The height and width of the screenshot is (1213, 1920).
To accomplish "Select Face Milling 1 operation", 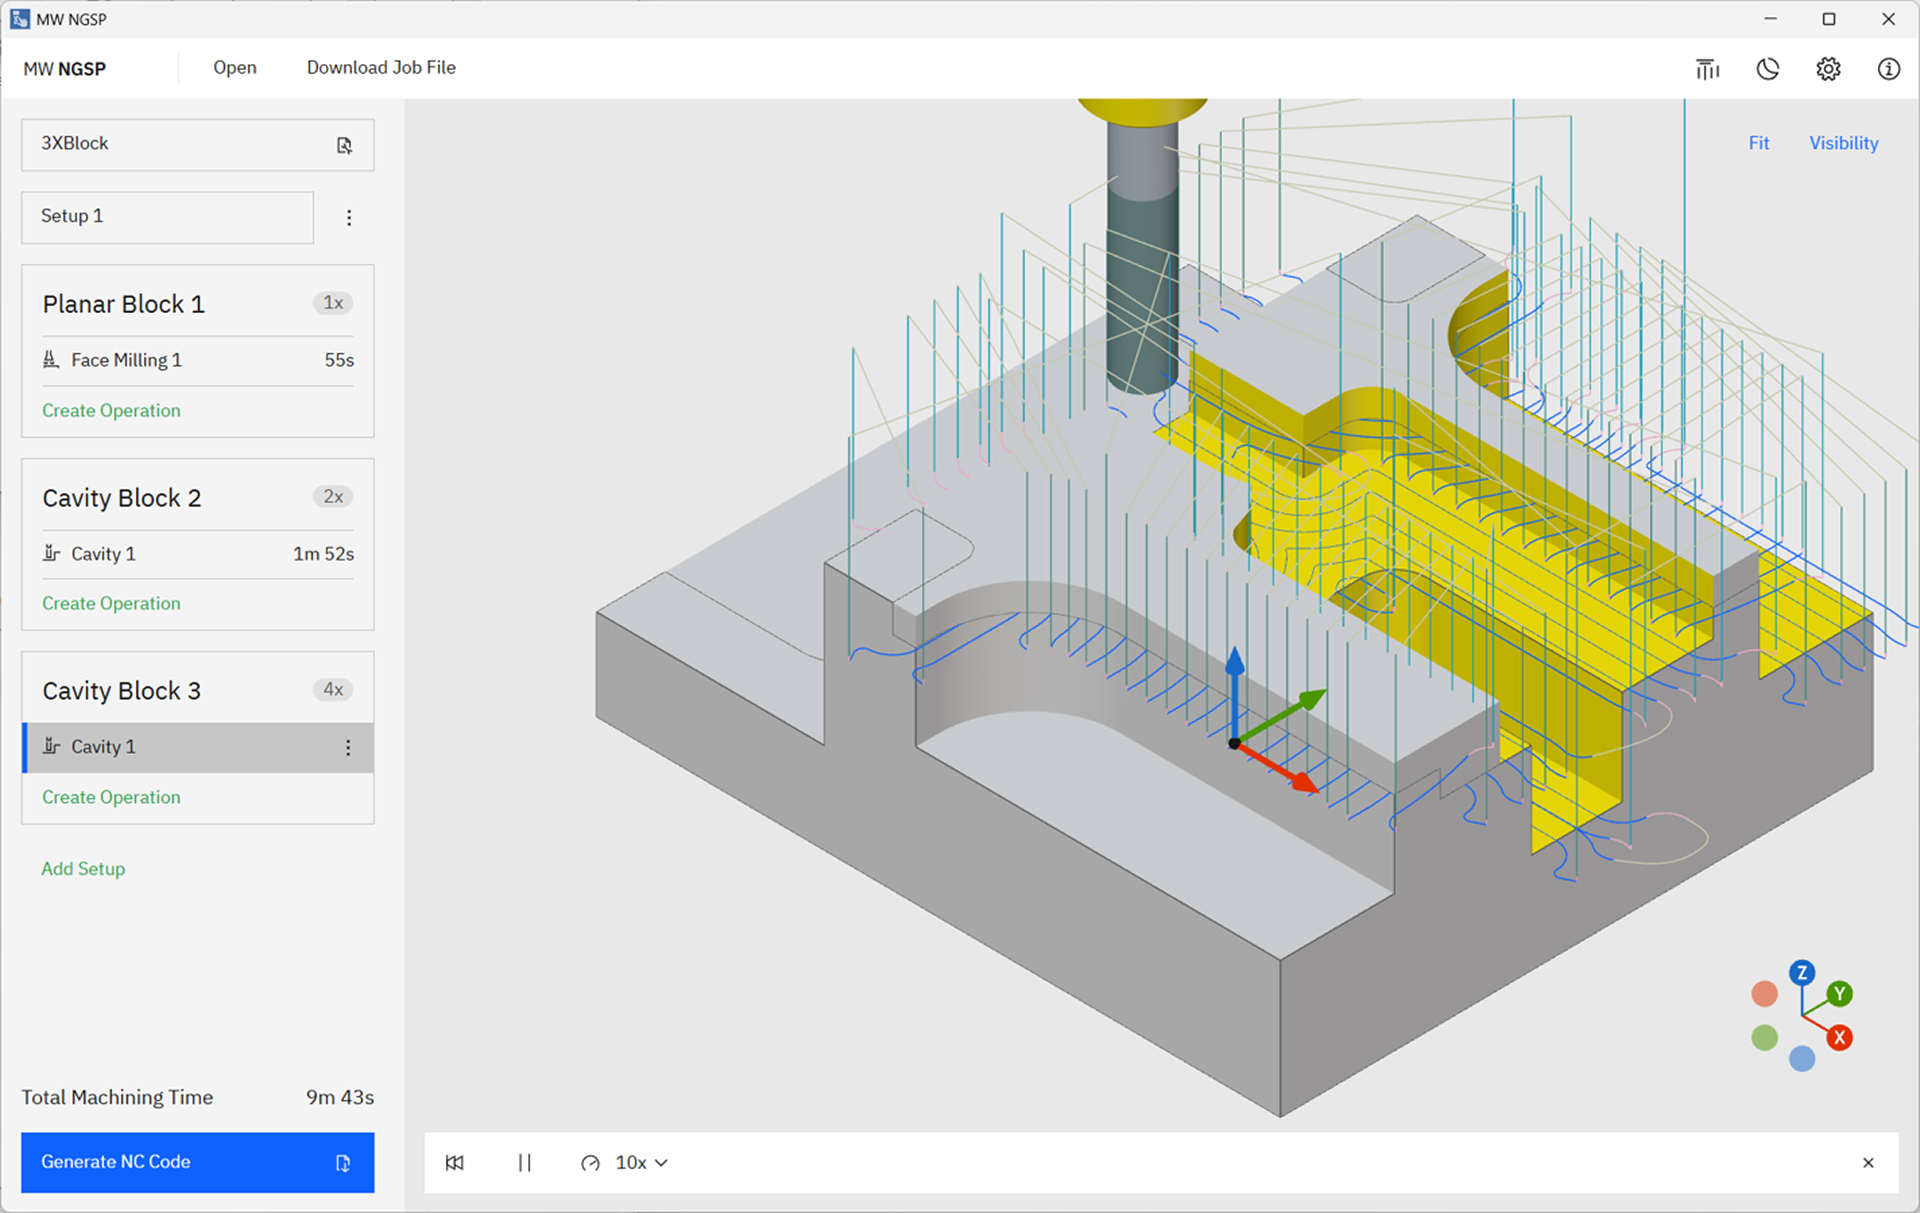I will coord(198,360).
